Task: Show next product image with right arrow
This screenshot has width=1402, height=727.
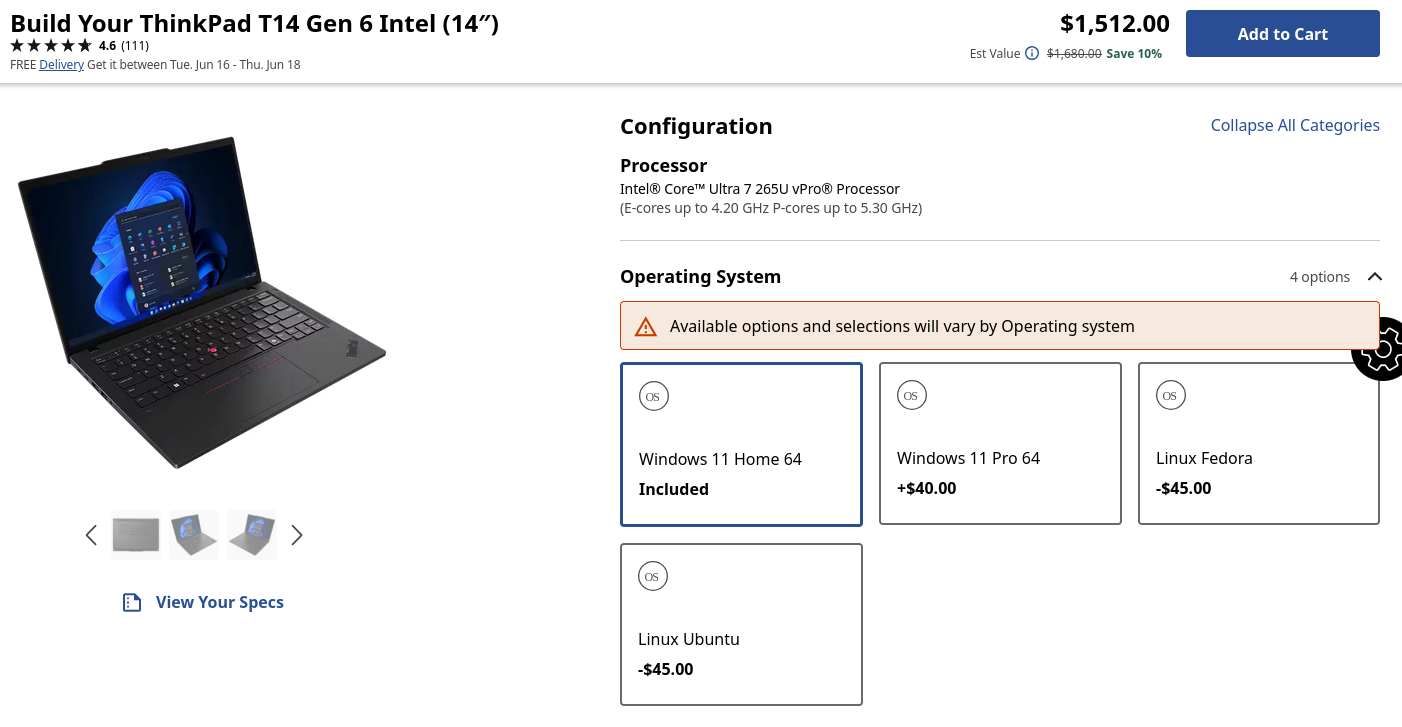Action: click(296, 535)
